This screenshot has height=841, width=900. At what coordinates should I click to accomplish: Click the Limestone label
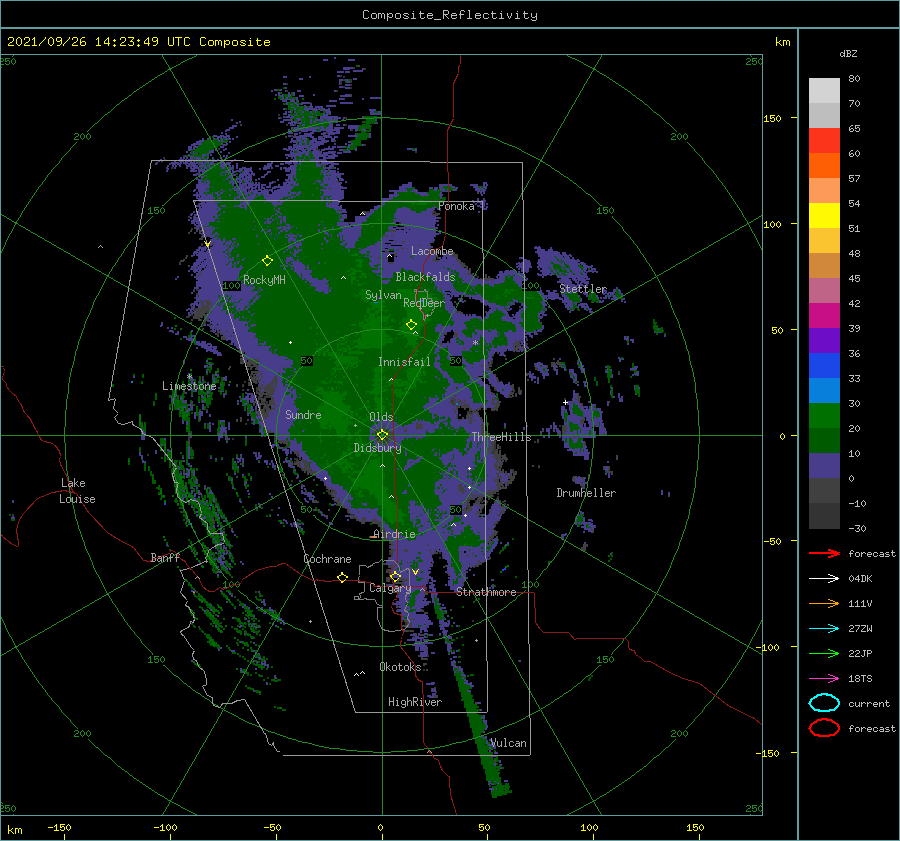(x=189, y=386)
